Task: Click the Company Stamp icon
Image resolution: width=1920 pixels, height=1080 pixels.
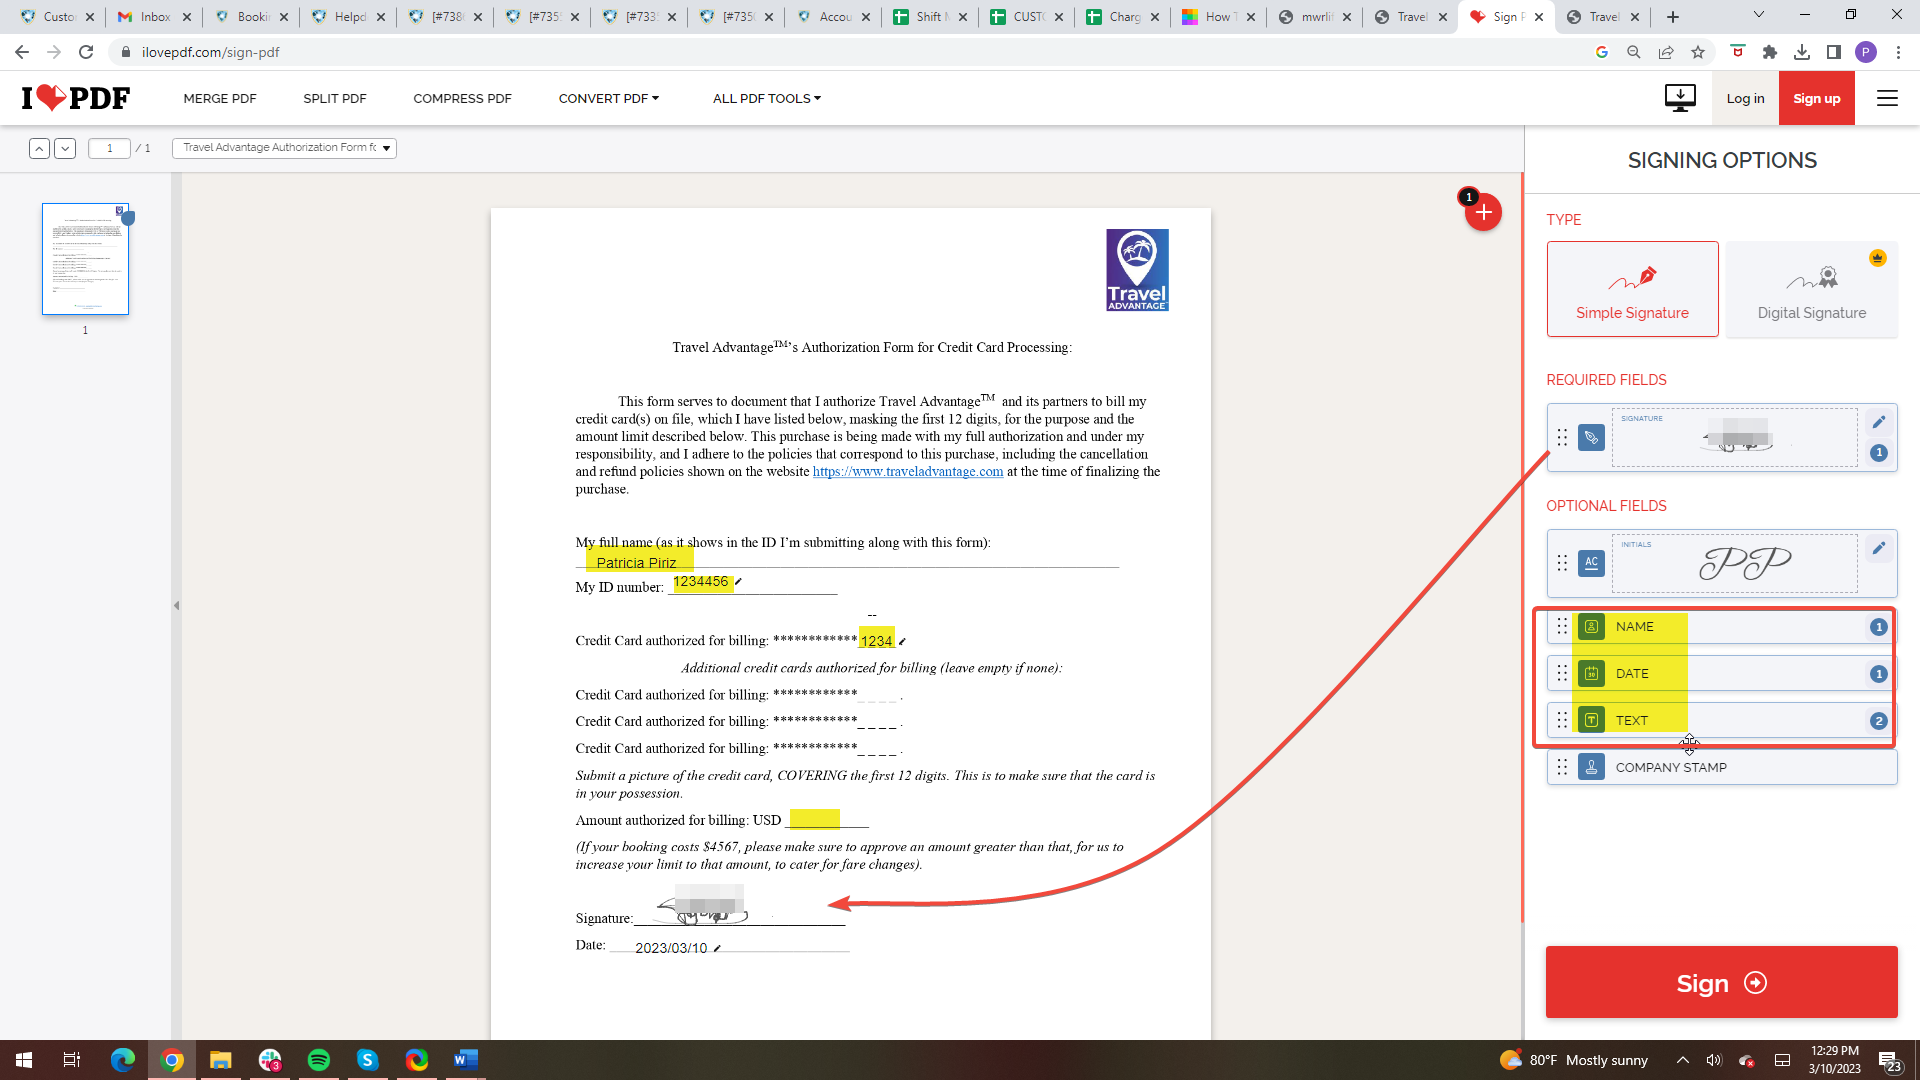Action: [x=1591, y=767]
